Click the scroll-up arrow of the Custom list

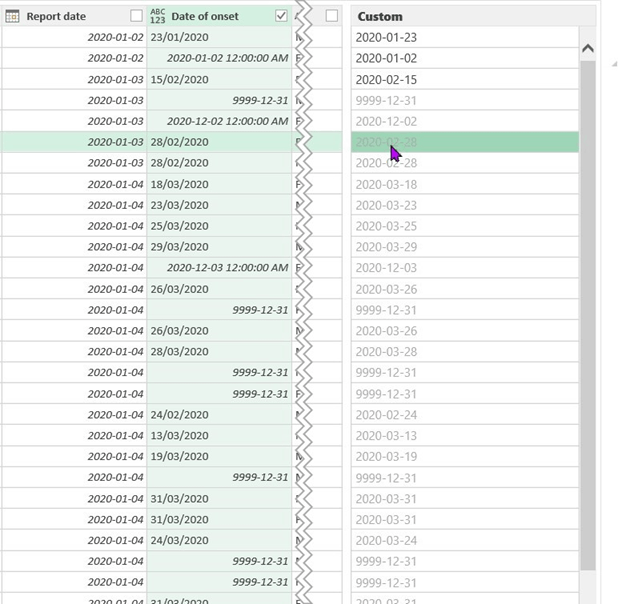(588, 48)
